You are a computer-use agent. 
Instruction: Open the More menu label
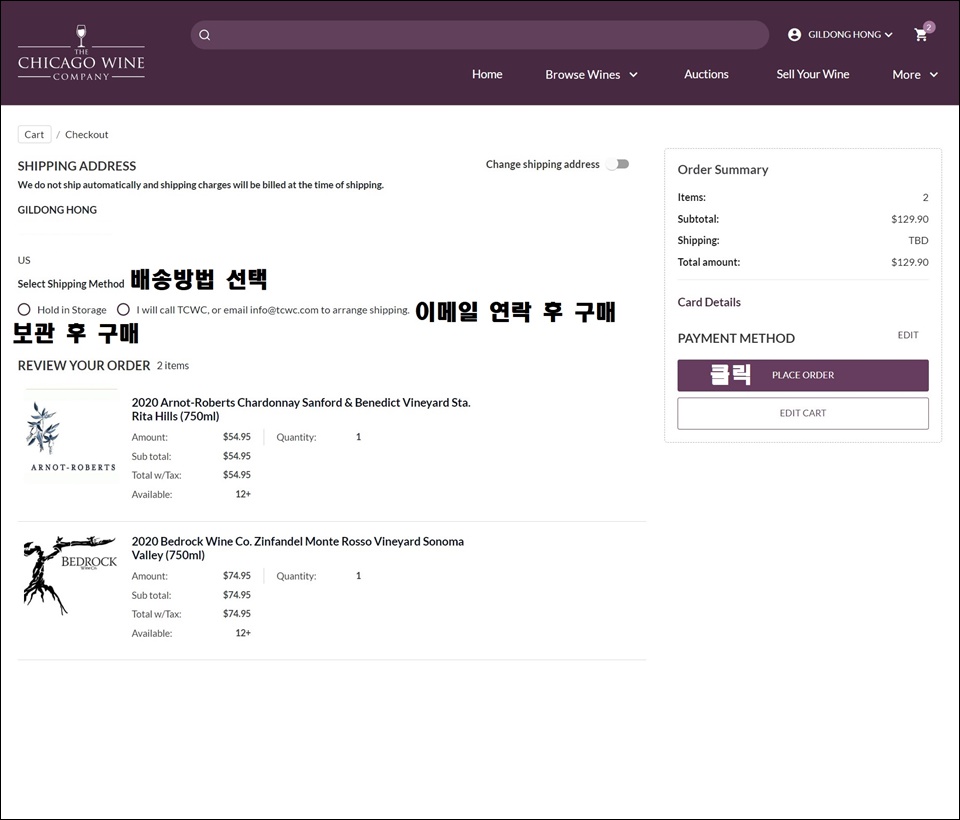(906, 75)
